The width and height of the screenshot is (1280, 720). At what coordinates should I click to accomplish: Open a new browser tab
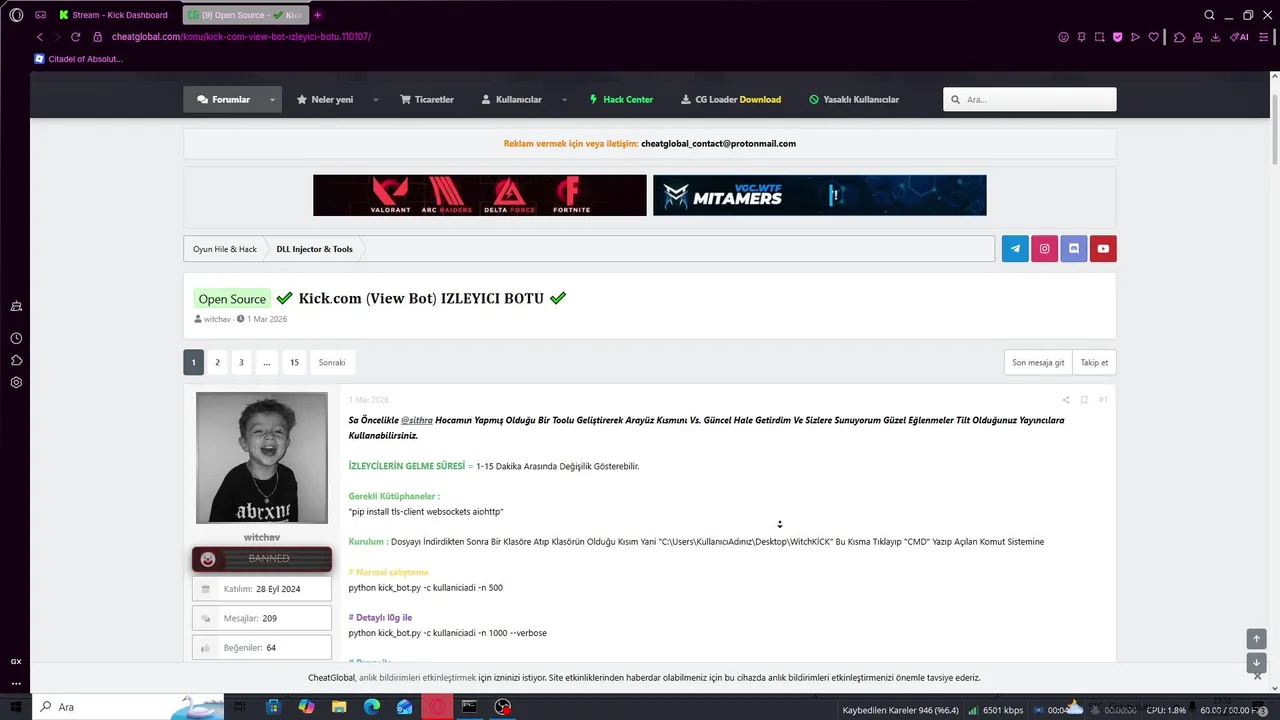pyautogui.click(x=318, y=15)
